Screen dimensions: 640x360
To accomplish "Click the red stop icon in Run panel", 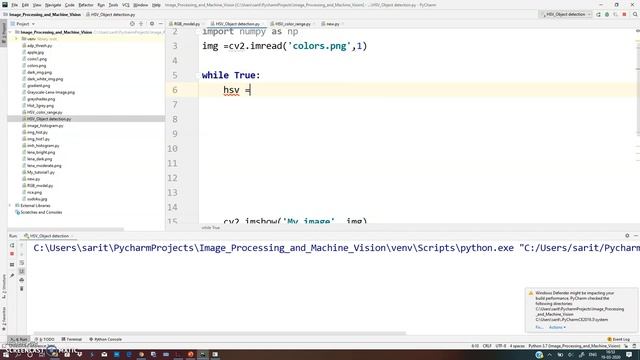I will click(12, 254).
